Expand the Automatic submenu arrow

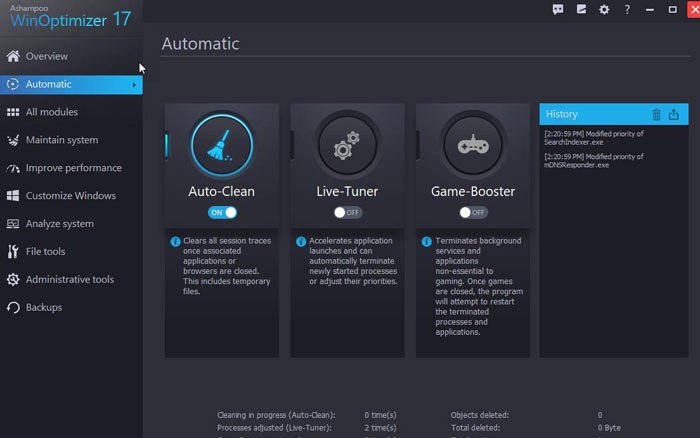tap(134, 84)
